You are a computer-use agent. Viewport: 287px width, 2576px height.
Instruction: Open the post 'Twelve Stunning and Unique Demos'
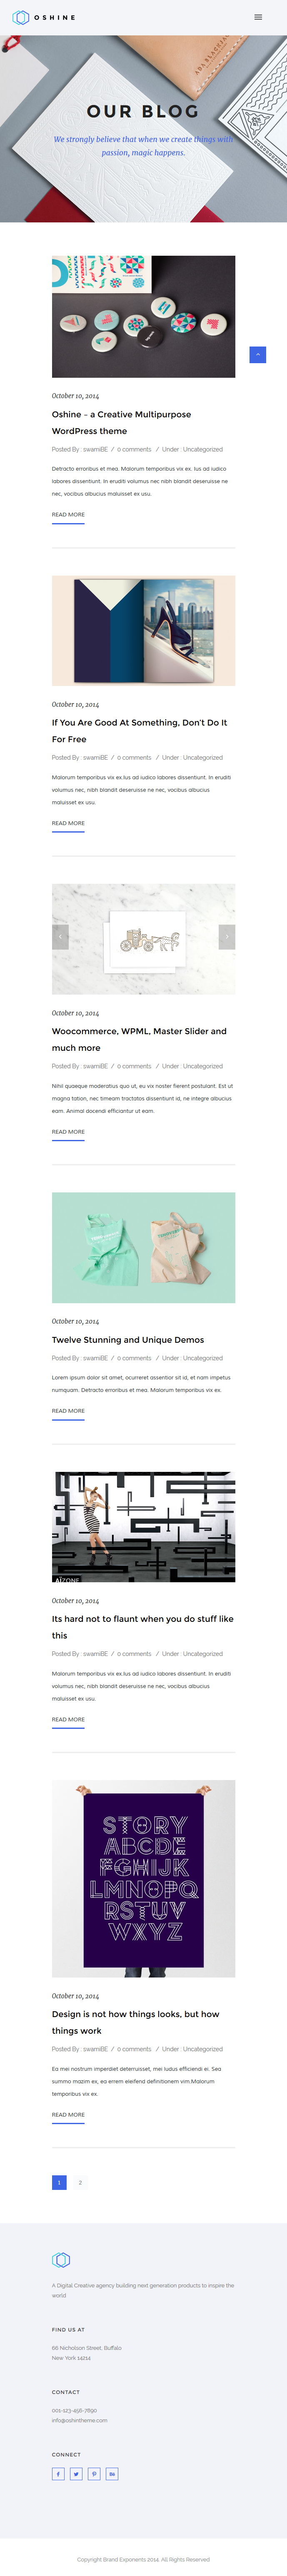(x=128, y=1340)
